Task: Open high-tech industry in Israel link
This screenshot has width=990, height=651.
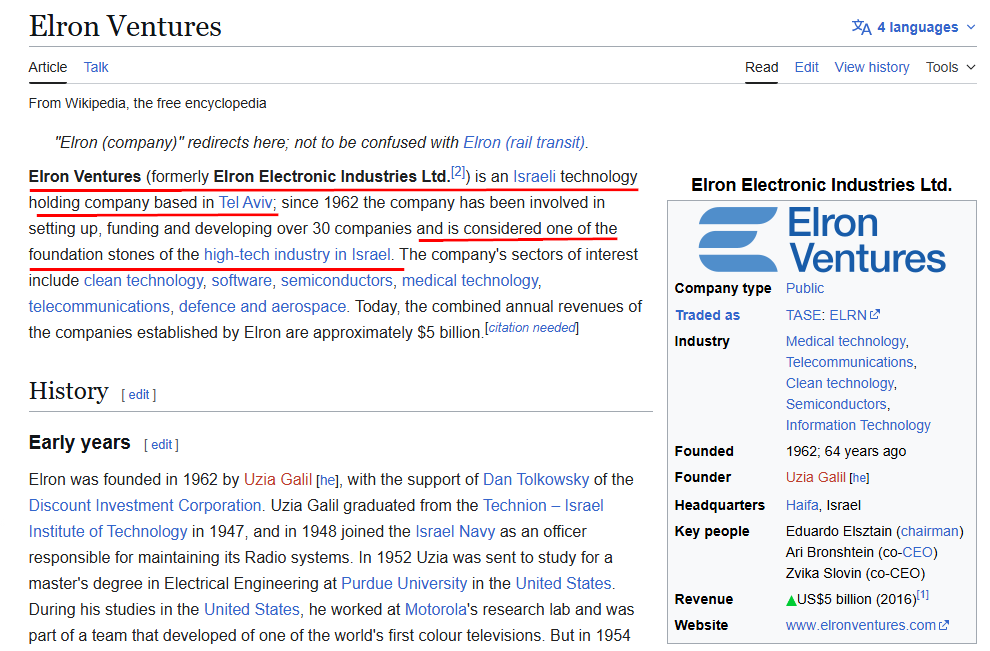Action: point(297,254)
